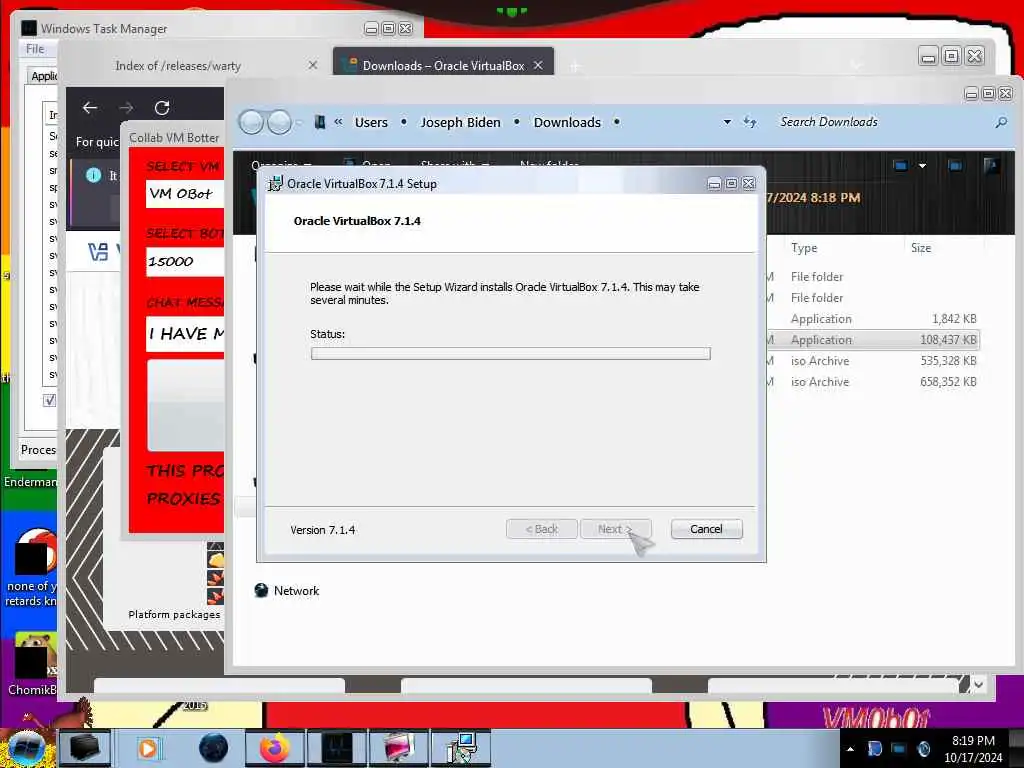Open a new browser tab with plus button
Image resolution: width=1024 pixels, height=768 pixels.
(x=575, y=66)
